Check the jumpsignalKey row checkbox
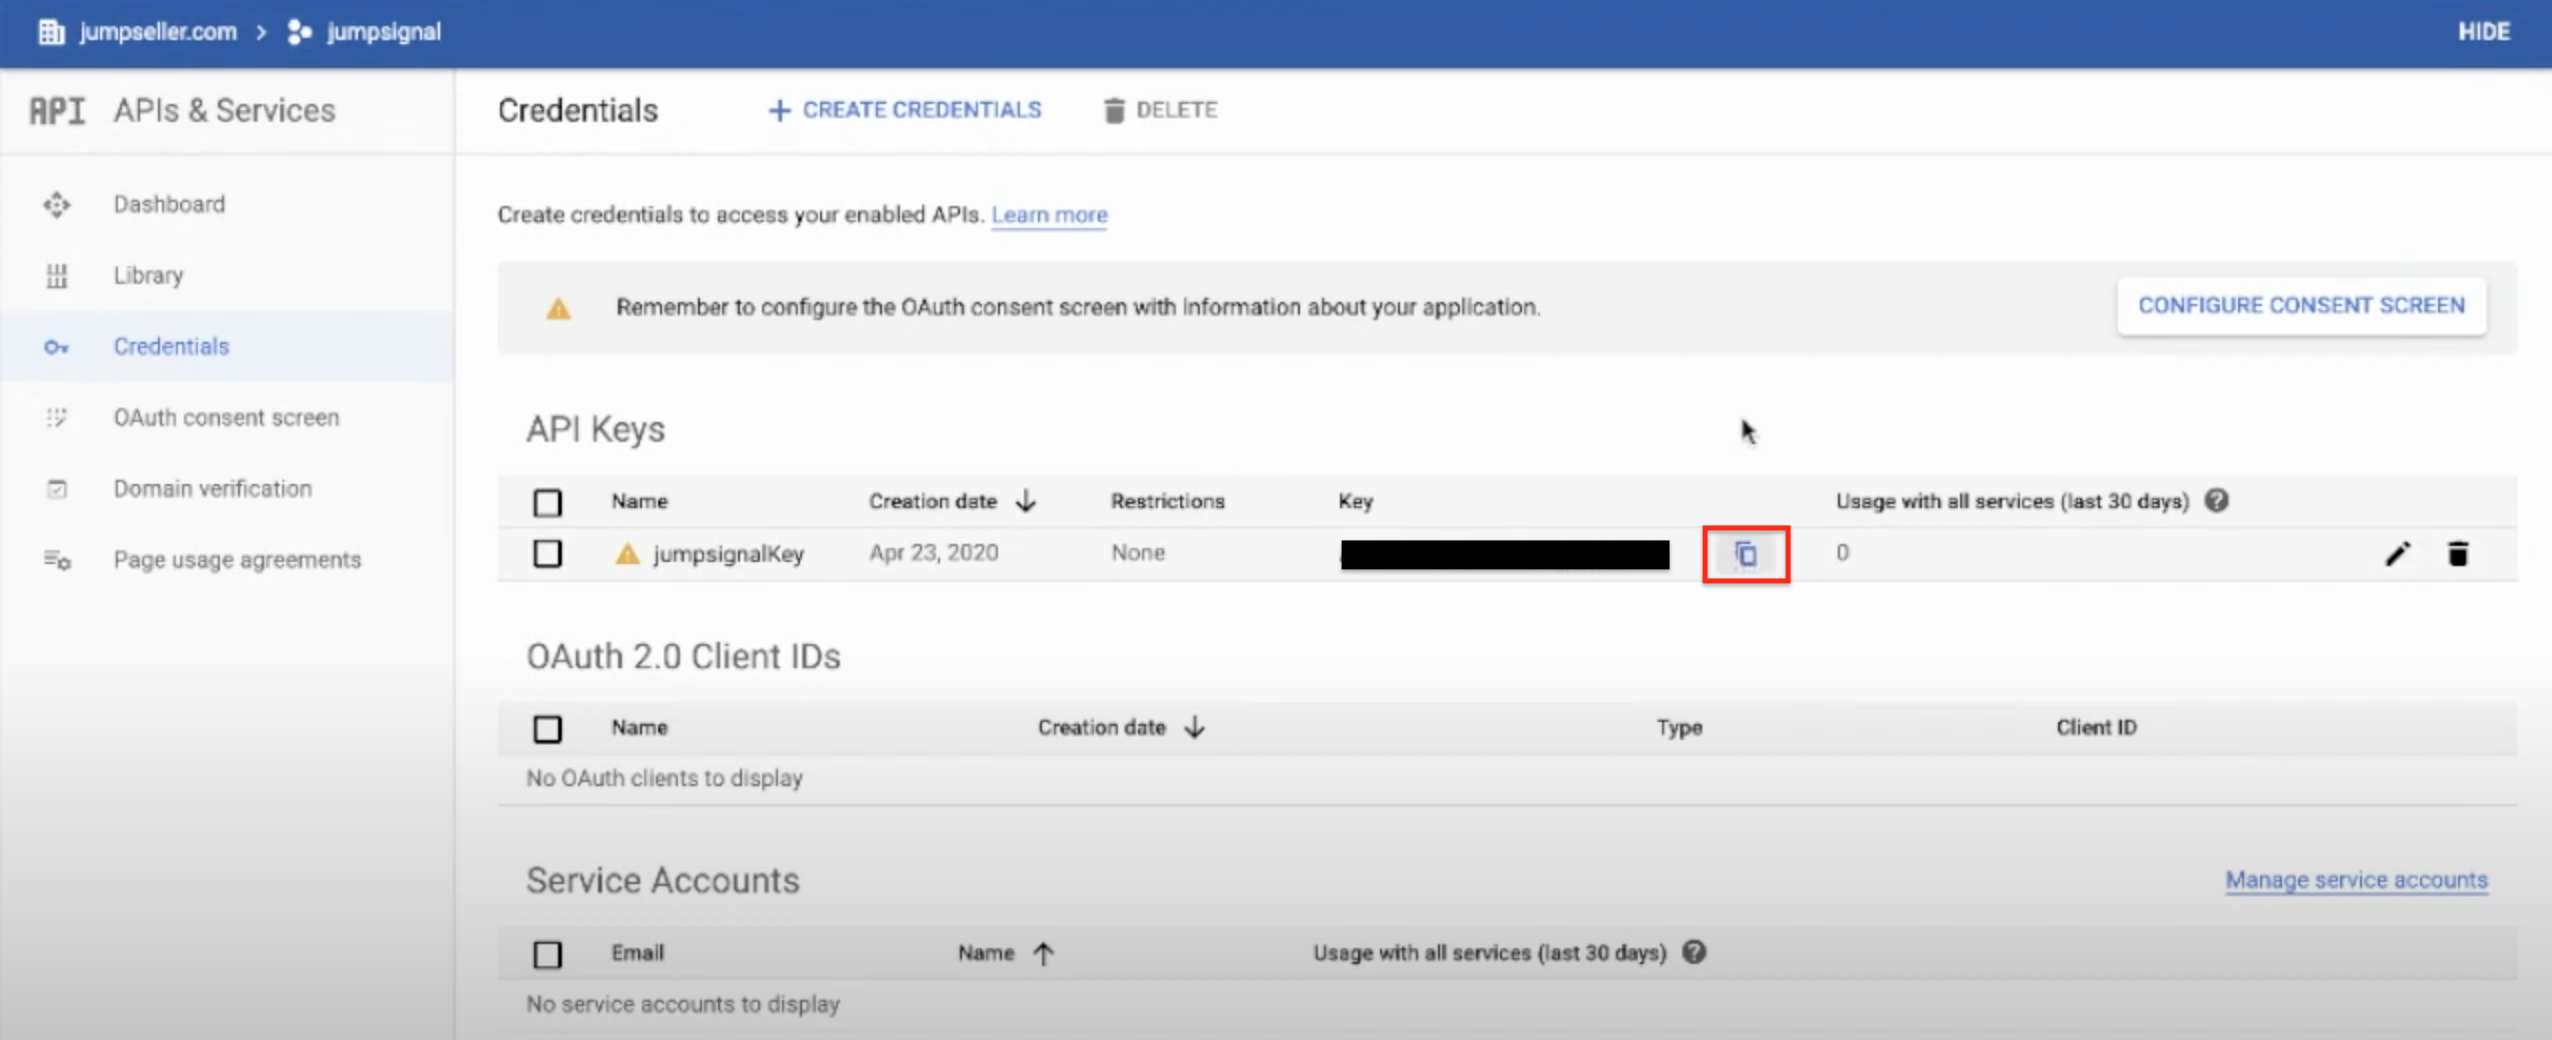This screenshot has width=2552, height=1040. (x=547, y=553)
